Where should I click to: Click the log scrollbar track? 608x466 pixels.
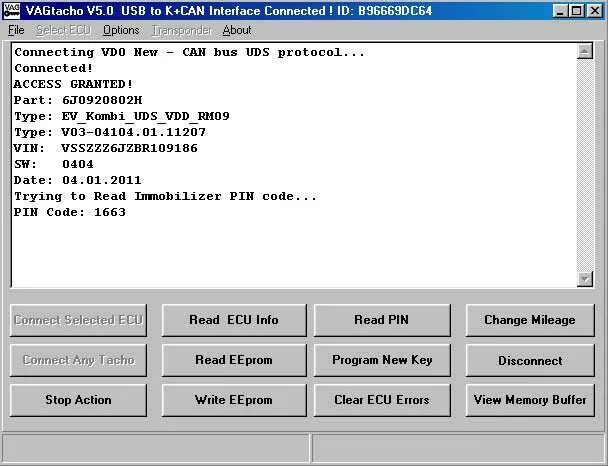(585, 166)
